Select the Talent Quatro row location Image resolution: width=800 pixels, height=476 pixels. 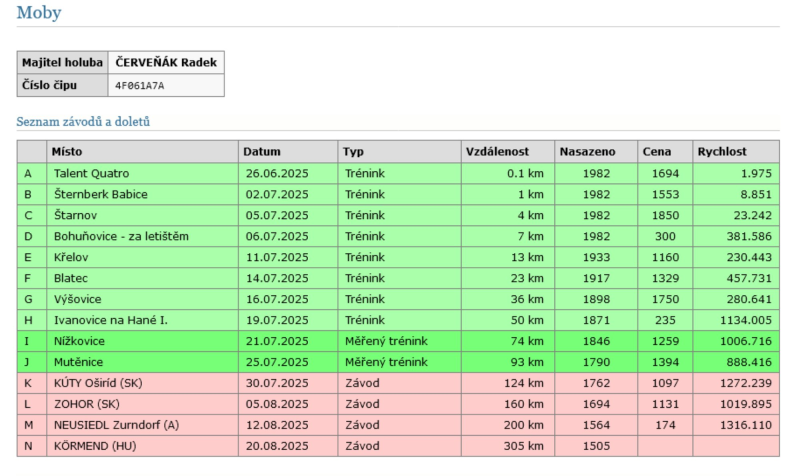click(x=91, y=173)
